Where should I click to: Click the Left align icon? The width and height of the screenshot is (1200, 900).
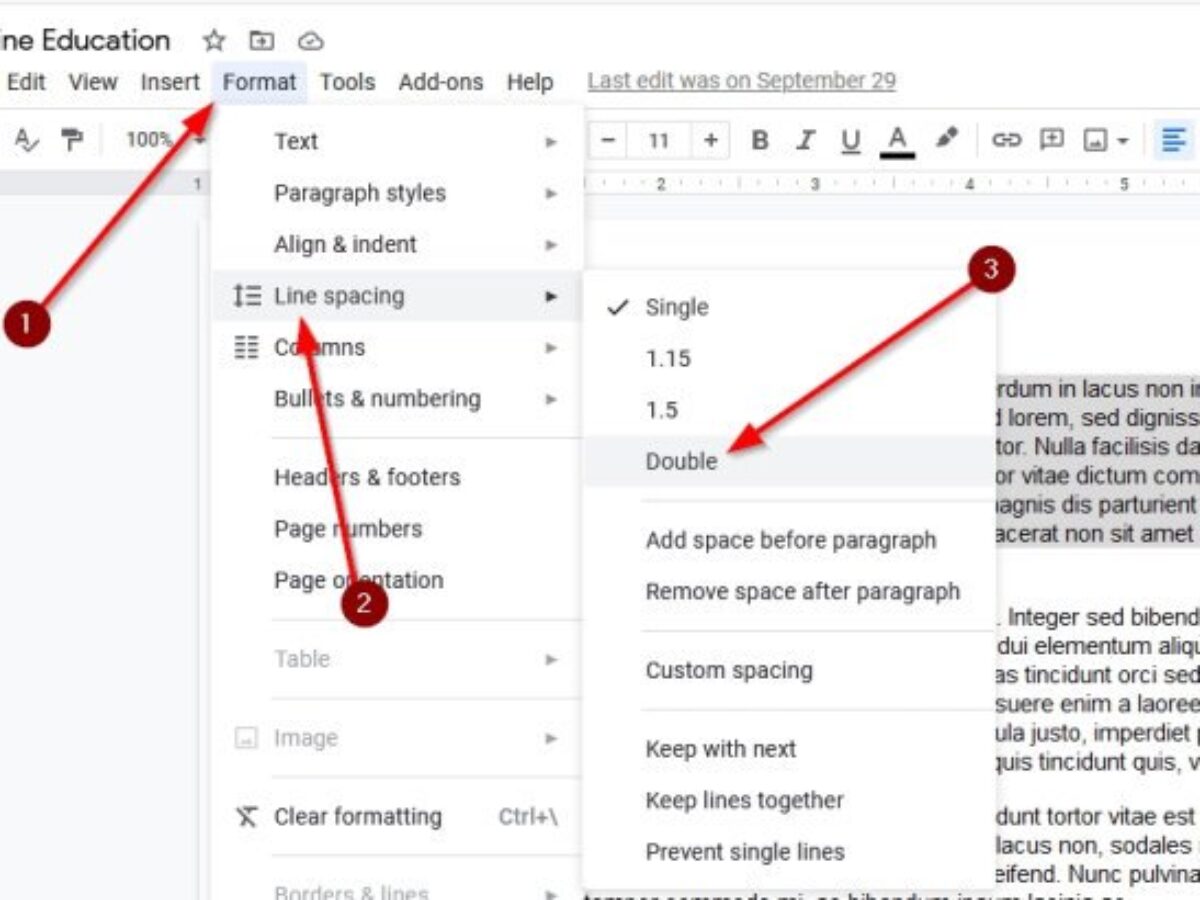point(1172,140)
